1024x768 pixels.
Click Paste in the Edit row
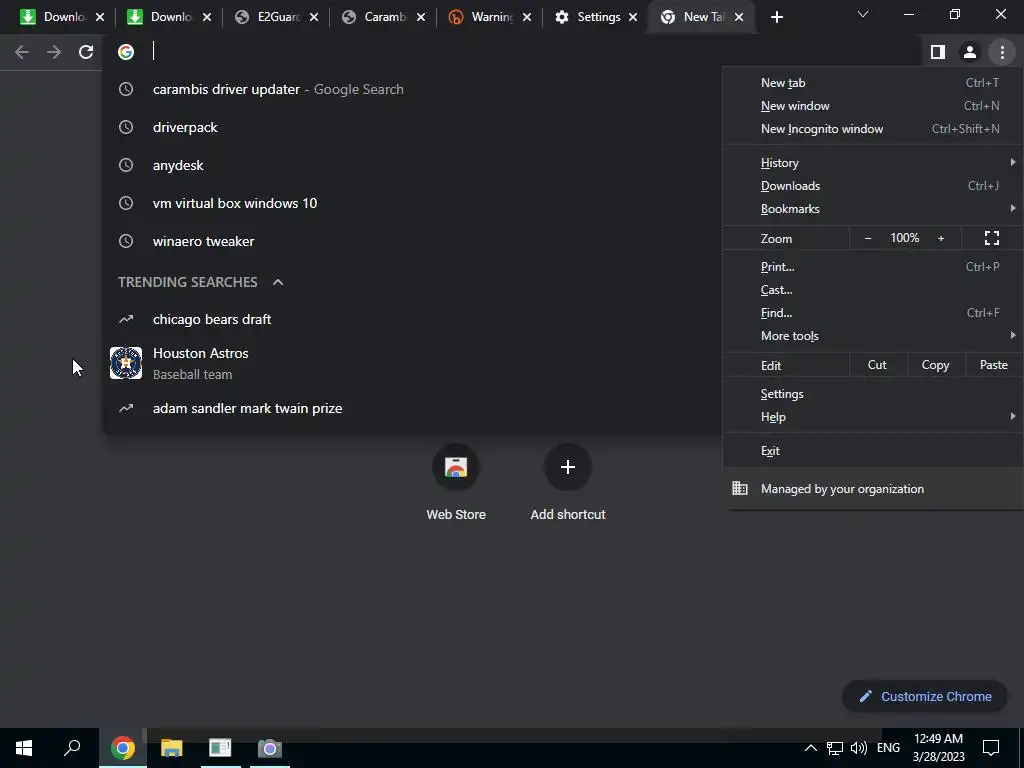coord(993,365)
